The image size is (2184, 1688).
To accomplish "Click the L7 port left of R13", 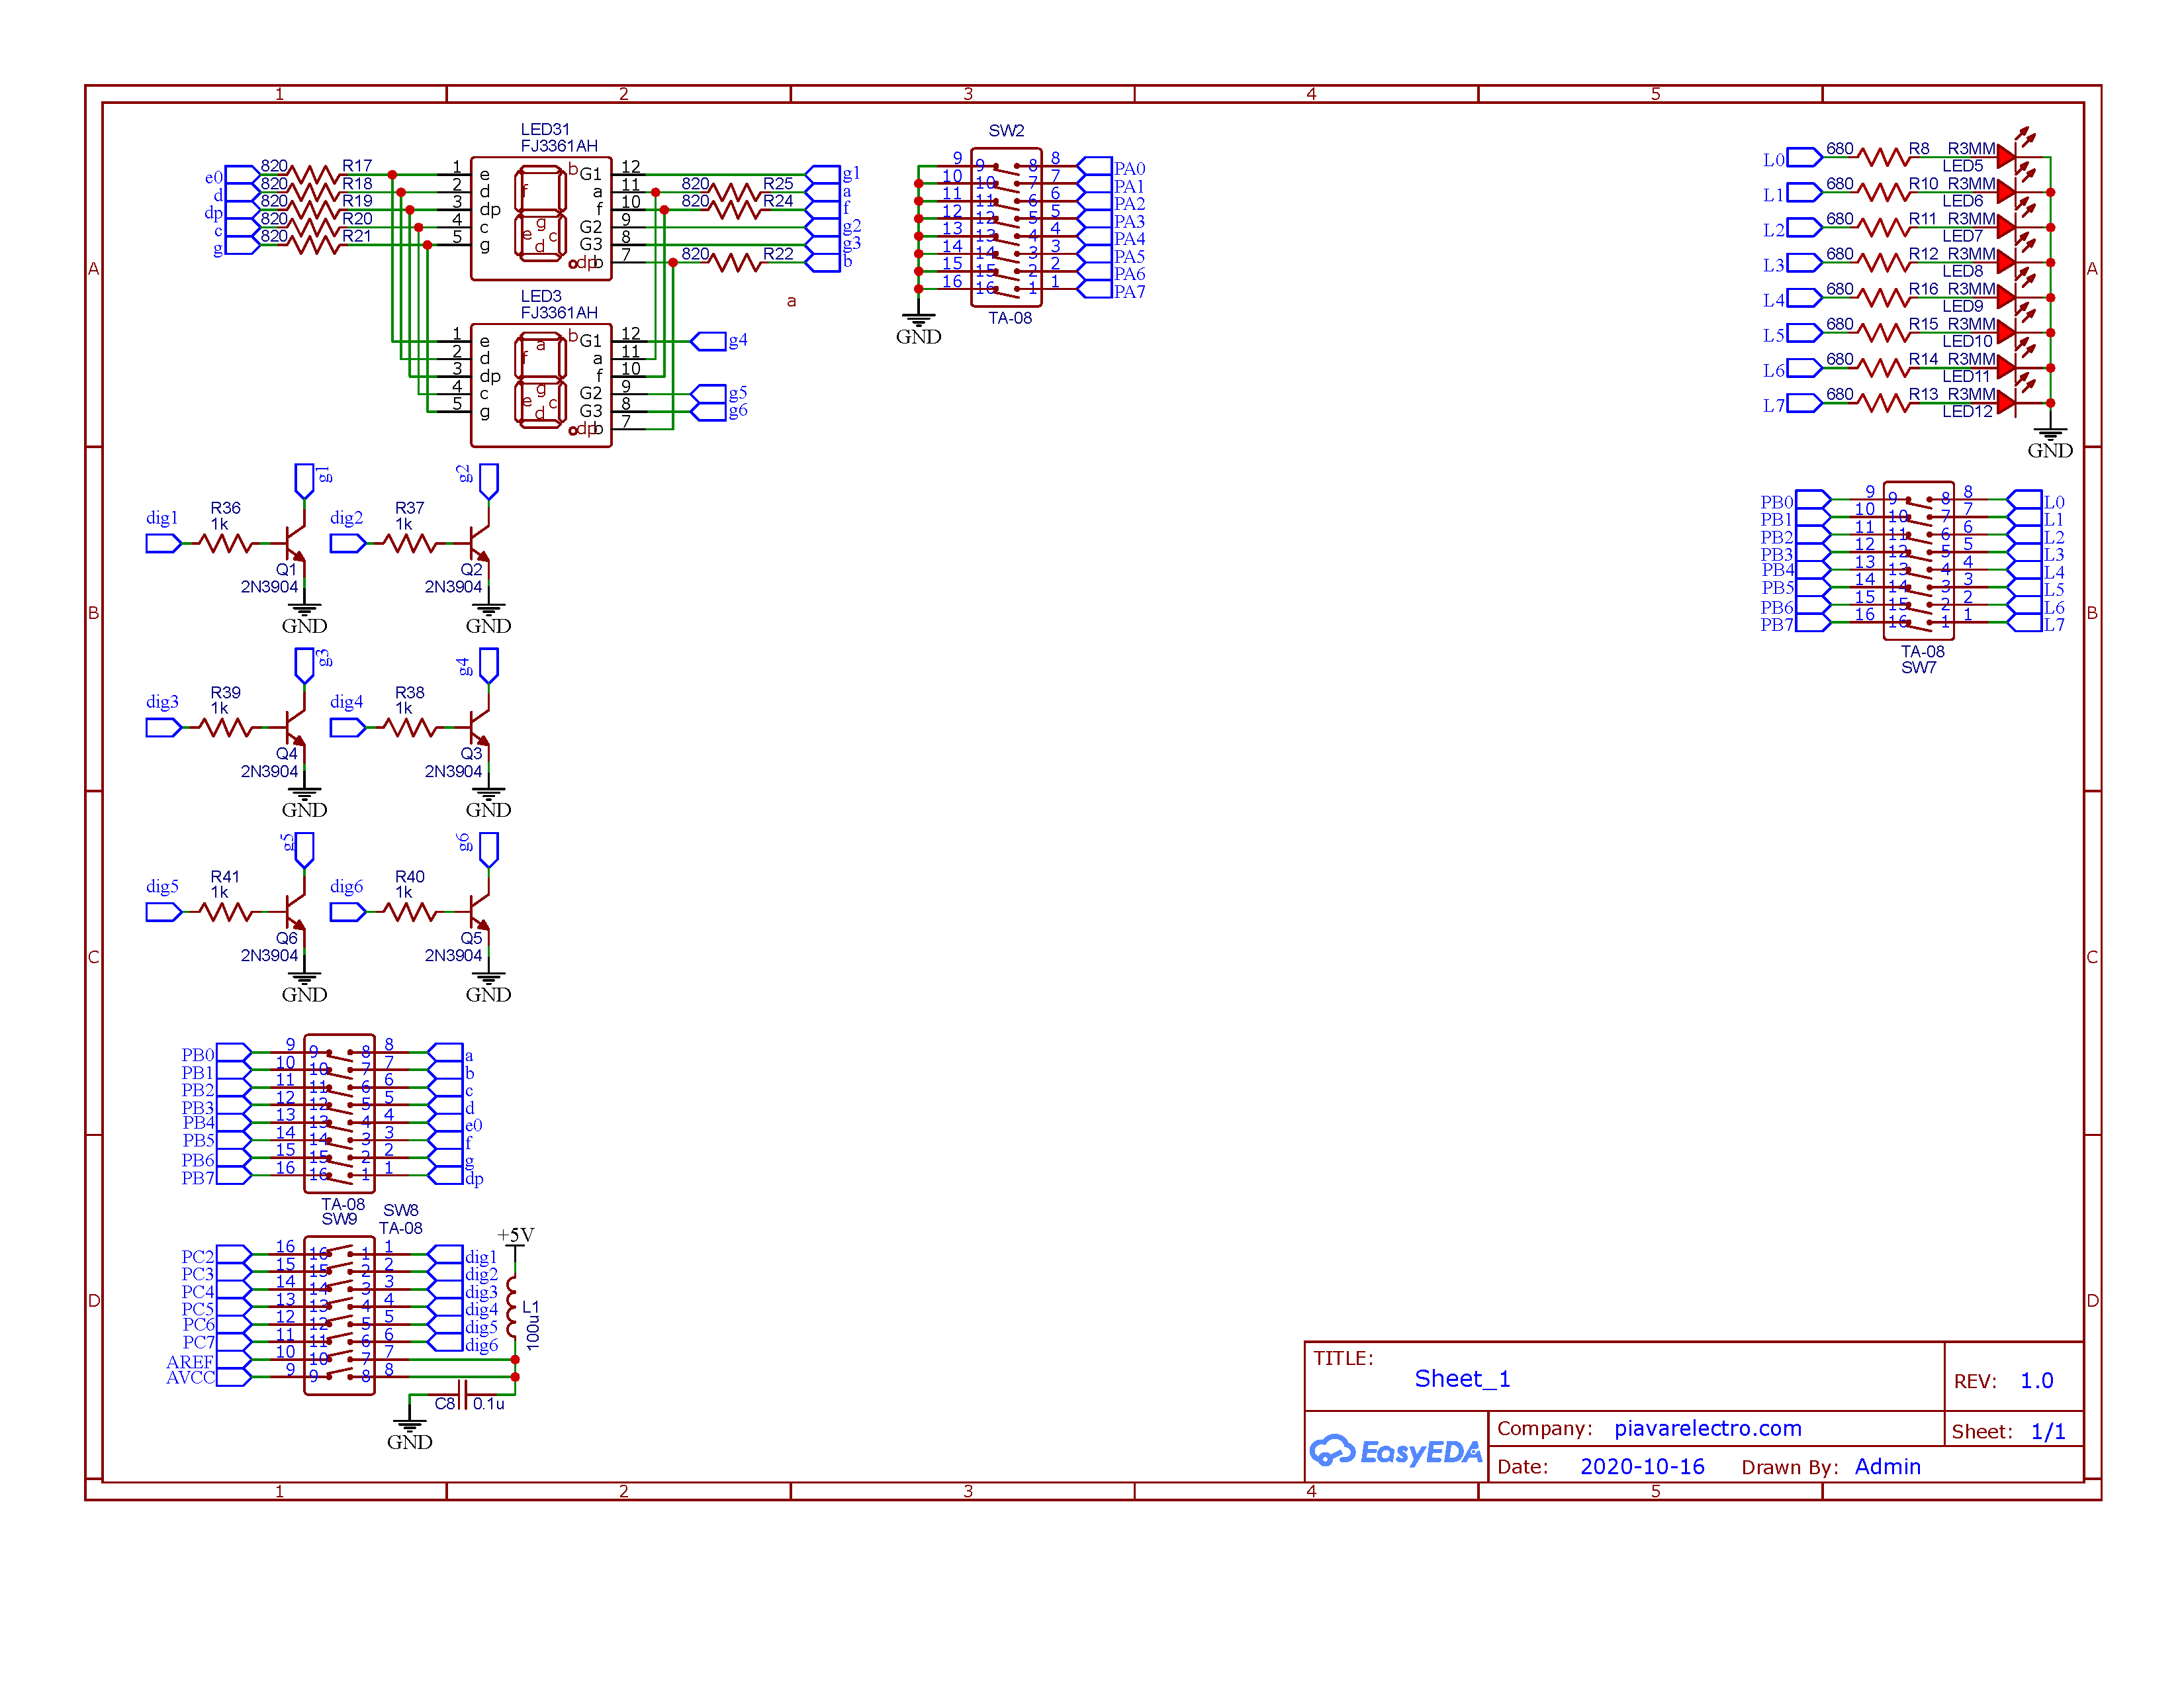I will [x=1805, y=403].
